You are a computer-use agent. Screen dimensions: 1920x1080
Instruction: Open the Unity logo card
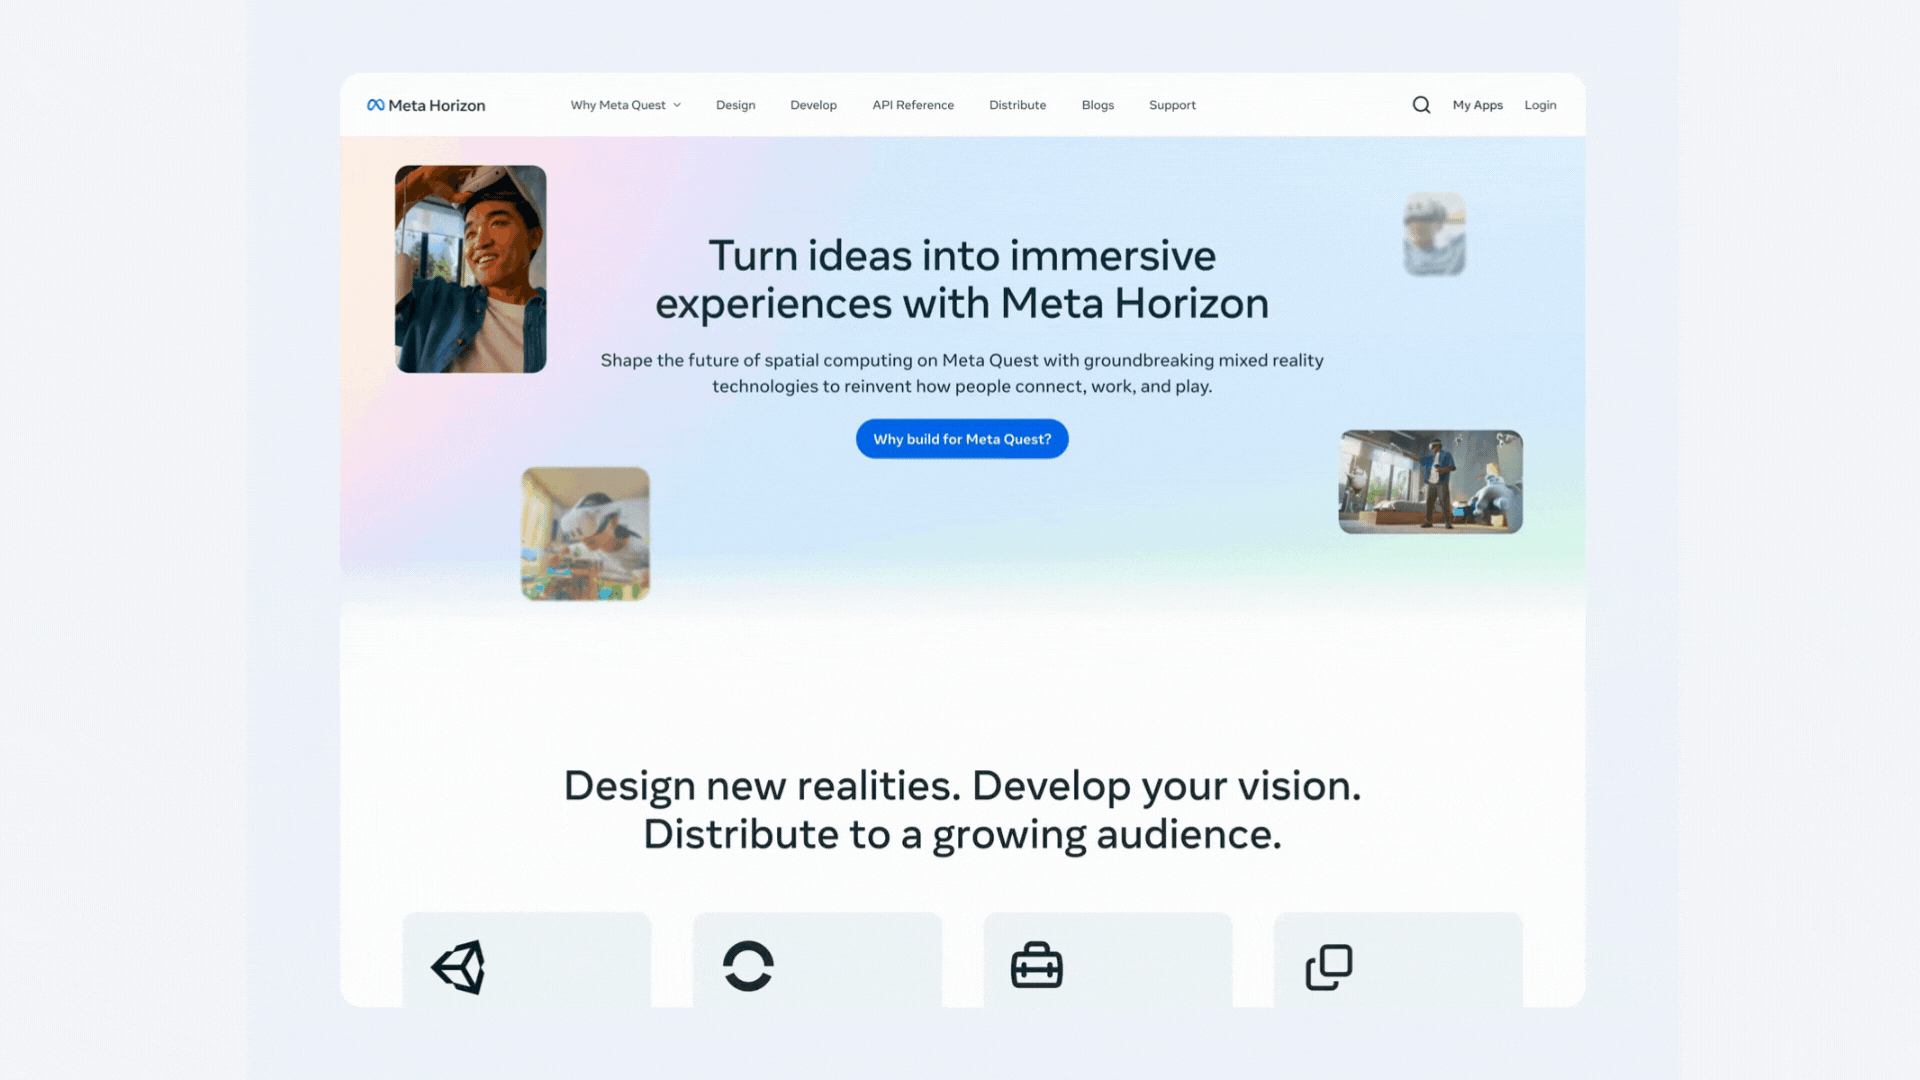point(526,960)
